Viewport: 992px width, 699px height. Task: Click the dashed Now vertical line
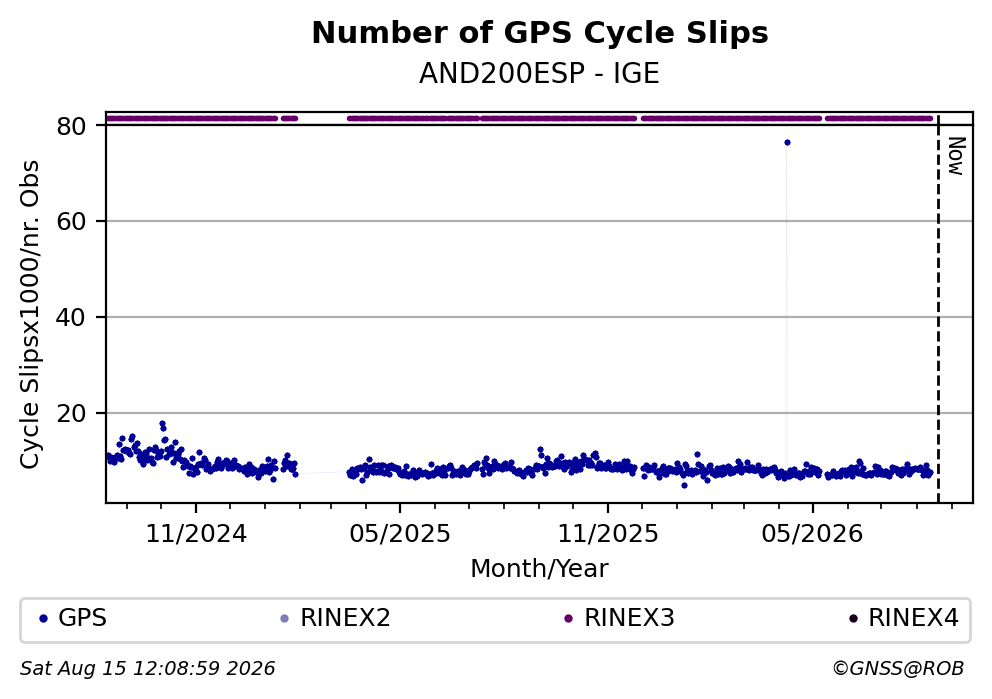[938, 310]
